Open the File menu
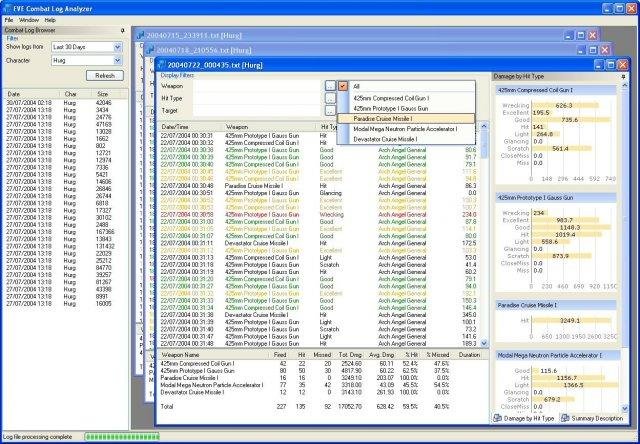This screenshot has width=640, height=444. point(9,20)
